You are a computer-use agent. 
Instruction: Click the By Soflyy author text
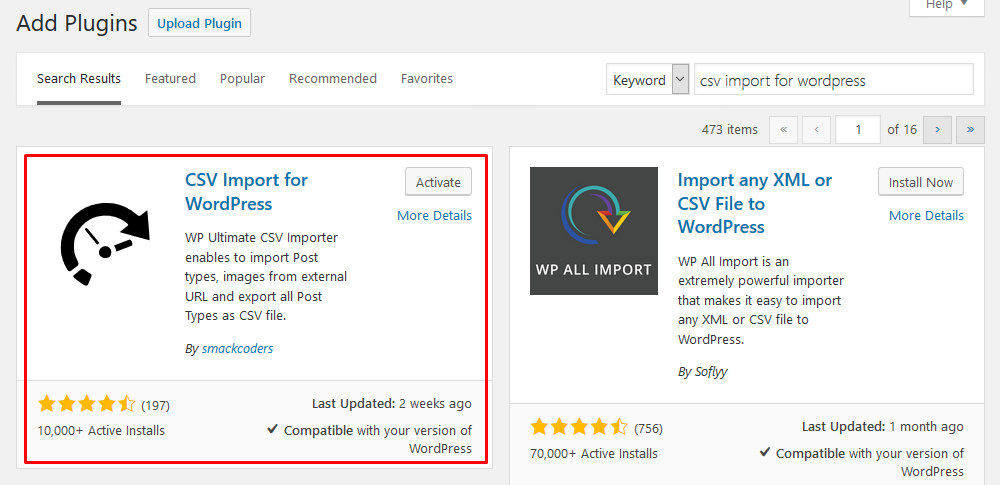click(x=703, y=371)
